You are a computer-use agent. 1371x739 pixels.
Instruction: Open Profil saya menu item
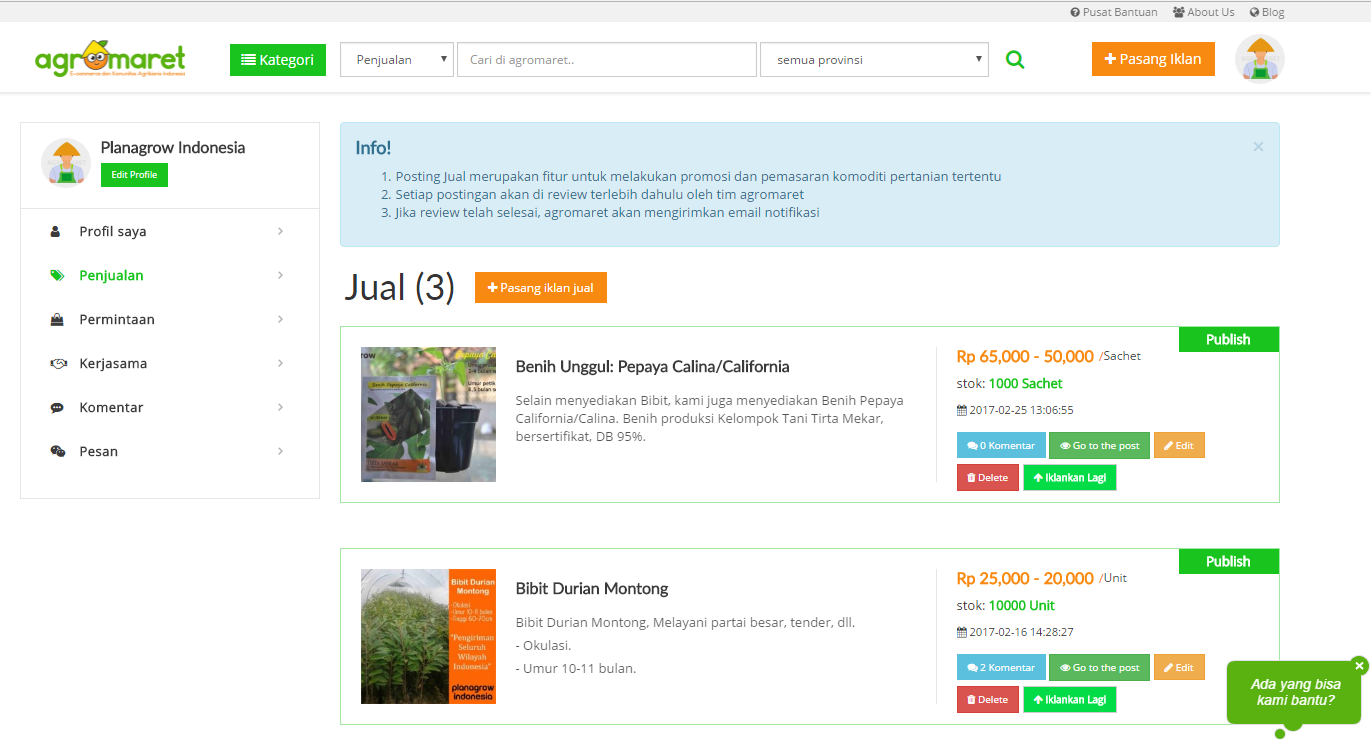click(113, 232)
